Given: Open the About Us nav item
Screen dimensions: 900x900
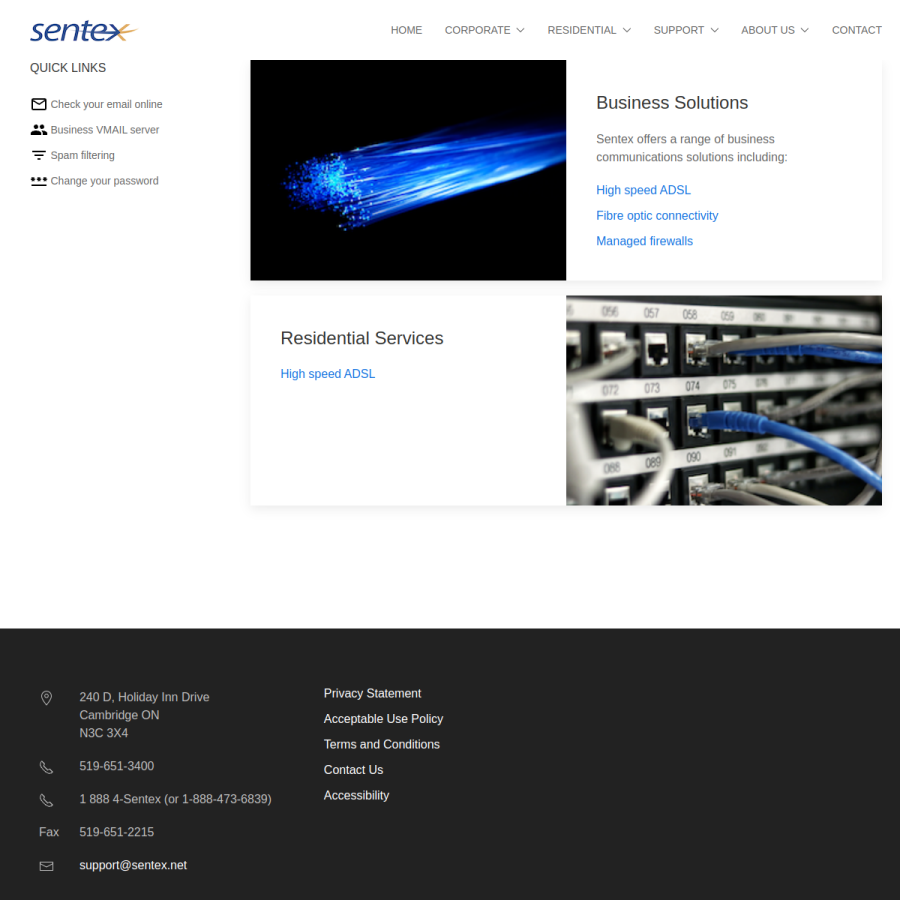Looking at the screenshot, I should 768,30.
